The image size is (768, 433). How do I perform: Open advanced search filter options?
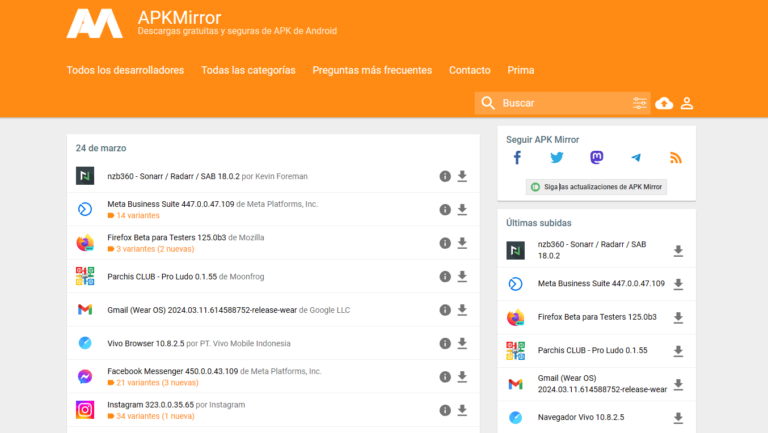point(640,103)
